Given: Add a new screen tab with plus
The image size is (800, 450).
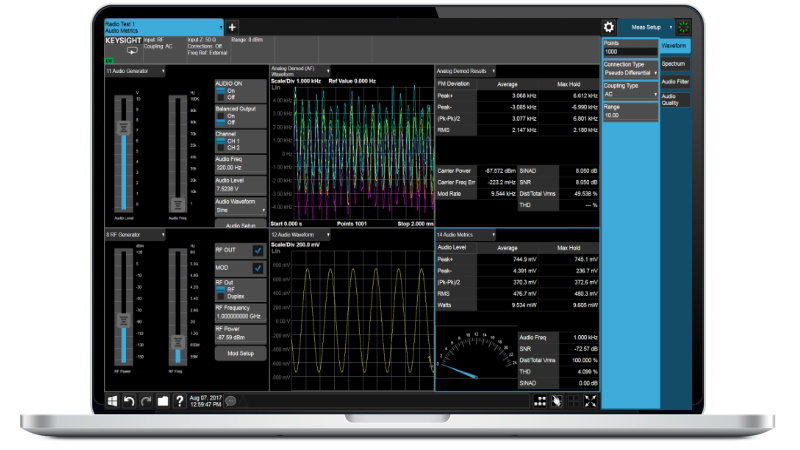Looking at the screenshot, I should [232, 26].
